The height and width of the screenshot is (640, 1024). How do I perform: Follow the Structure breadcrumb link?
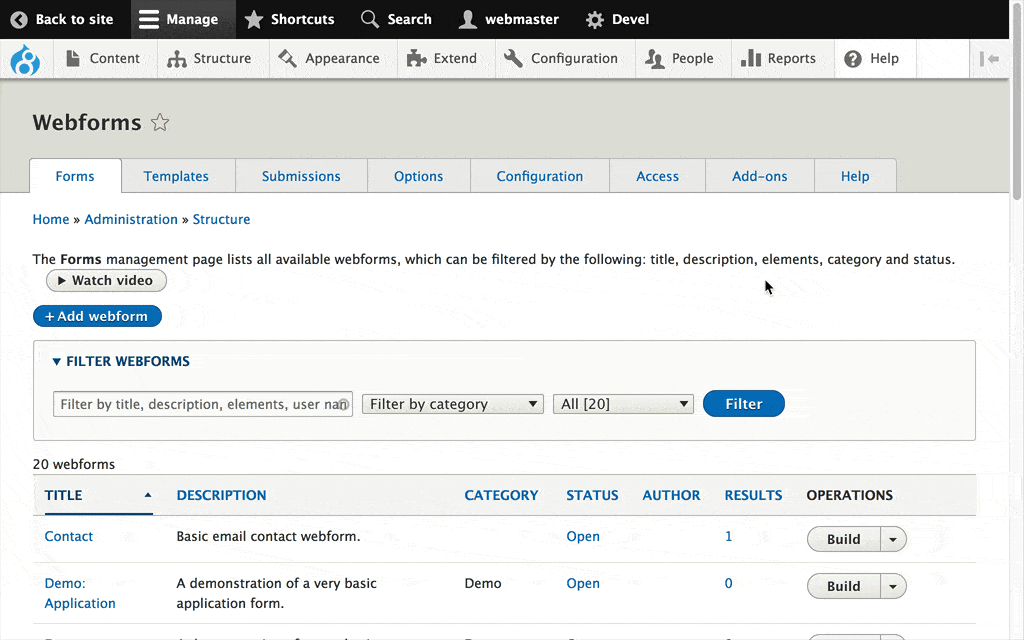(221, 219)
